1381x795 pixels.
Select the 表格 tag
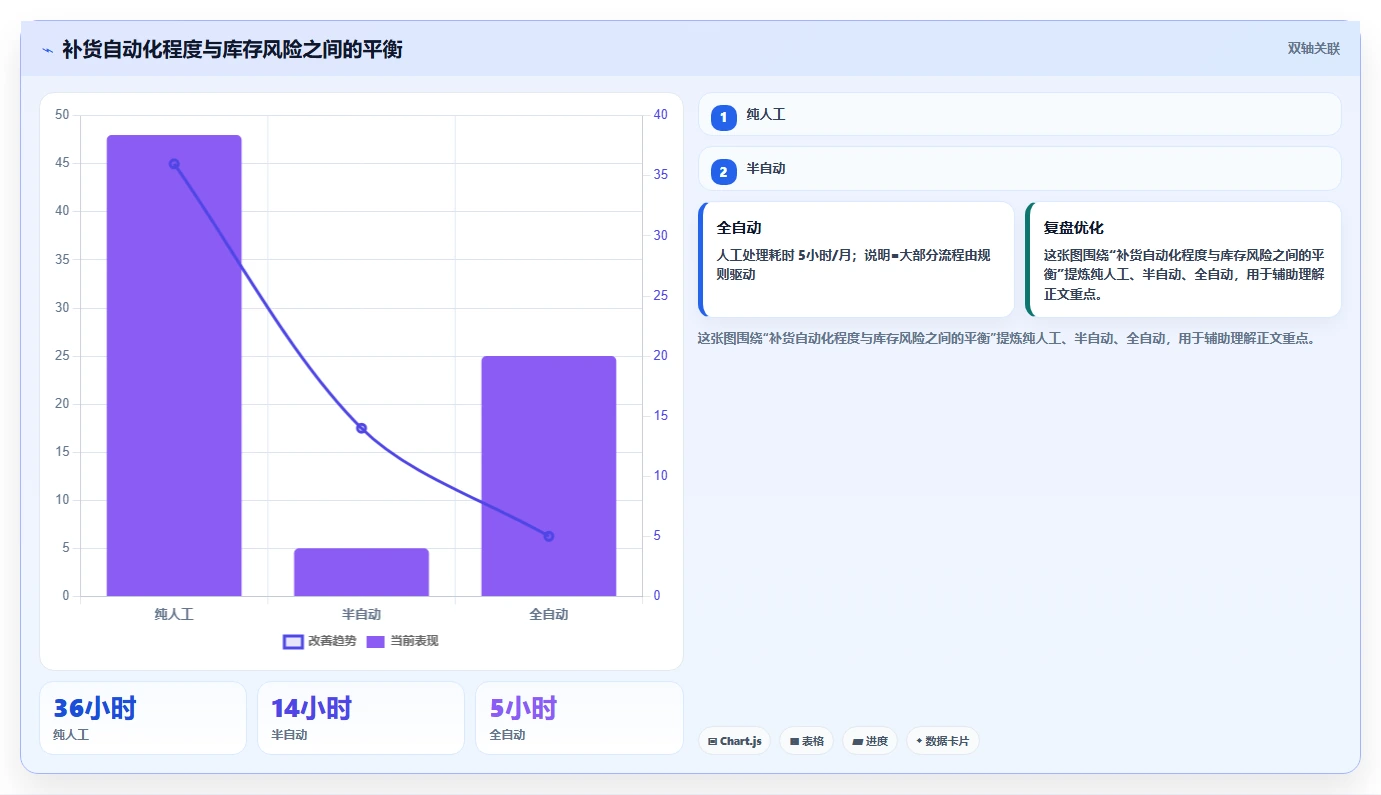pos(806,741)
